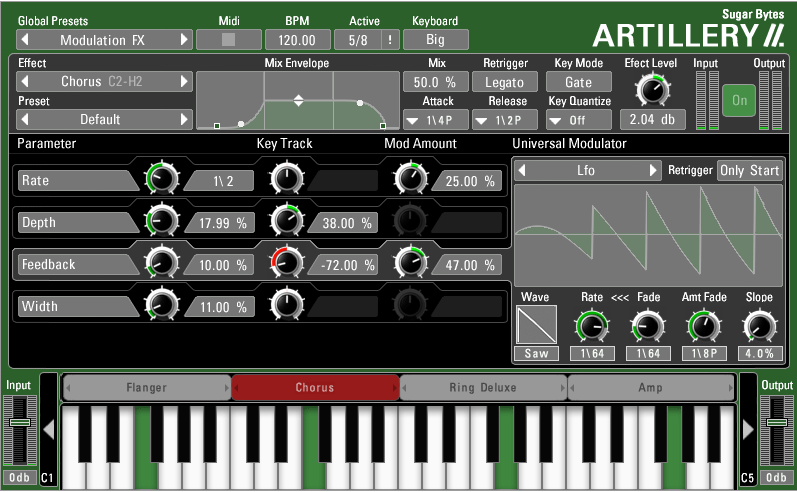Click the Rate Key Track knob
Viewport: 797px width, 492px height.
click(287, 178)
